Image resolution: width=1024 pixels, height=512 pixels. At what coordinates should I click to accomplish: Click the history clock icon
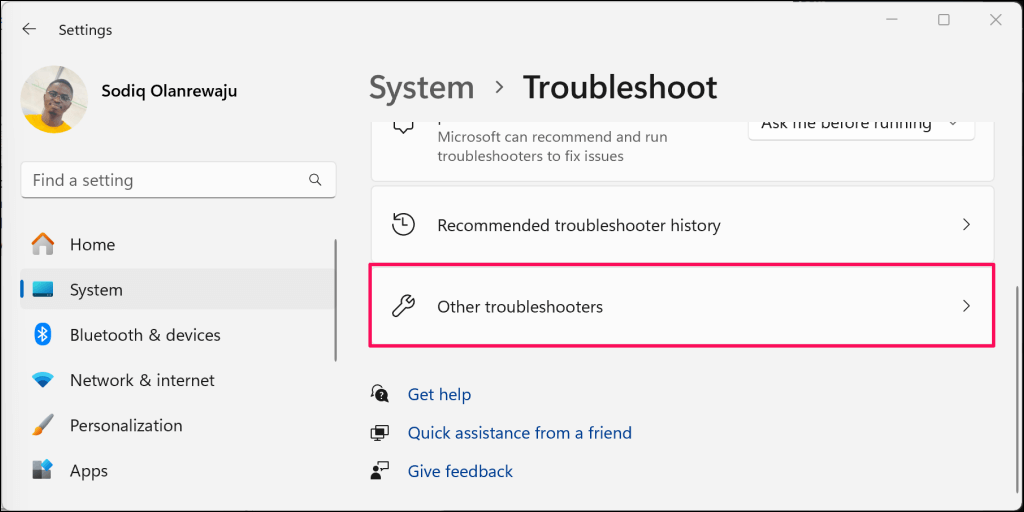(403, 225)
